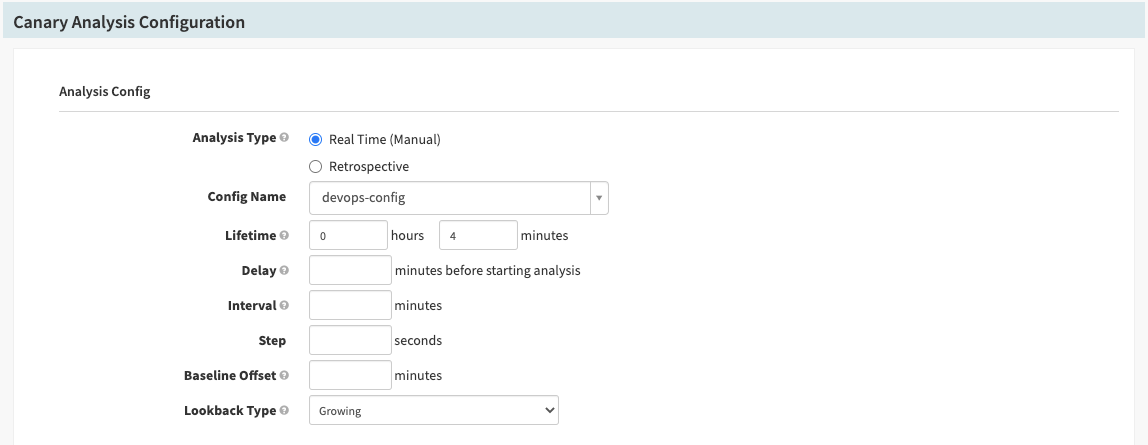
Task: Focus the Baseline Offset minutes field
Action: click(350, 375)
